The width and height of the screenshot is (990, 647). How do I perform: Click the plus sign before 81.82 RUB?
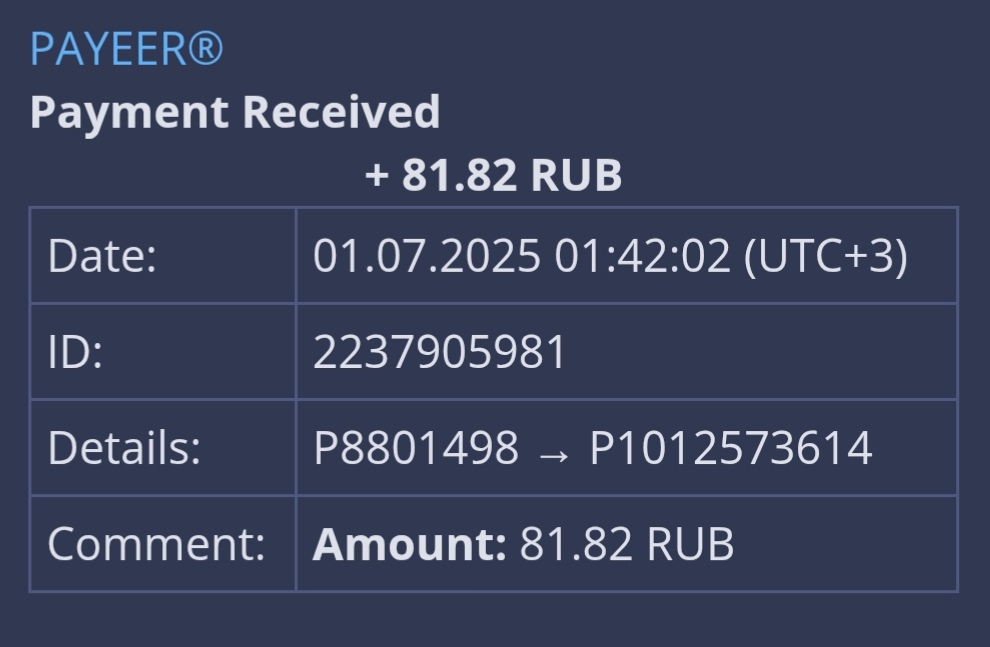click(x=376, y=175)
